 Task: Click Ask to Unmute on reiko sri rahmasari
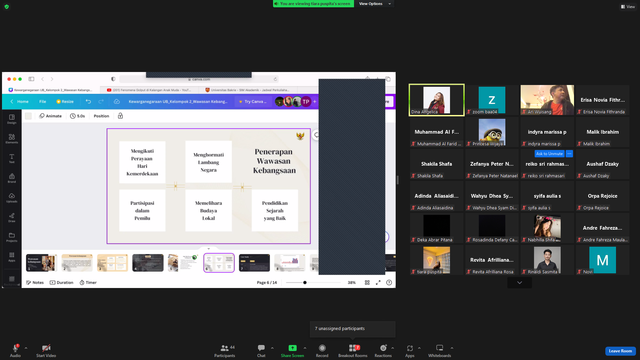click(x=549, y=153)
